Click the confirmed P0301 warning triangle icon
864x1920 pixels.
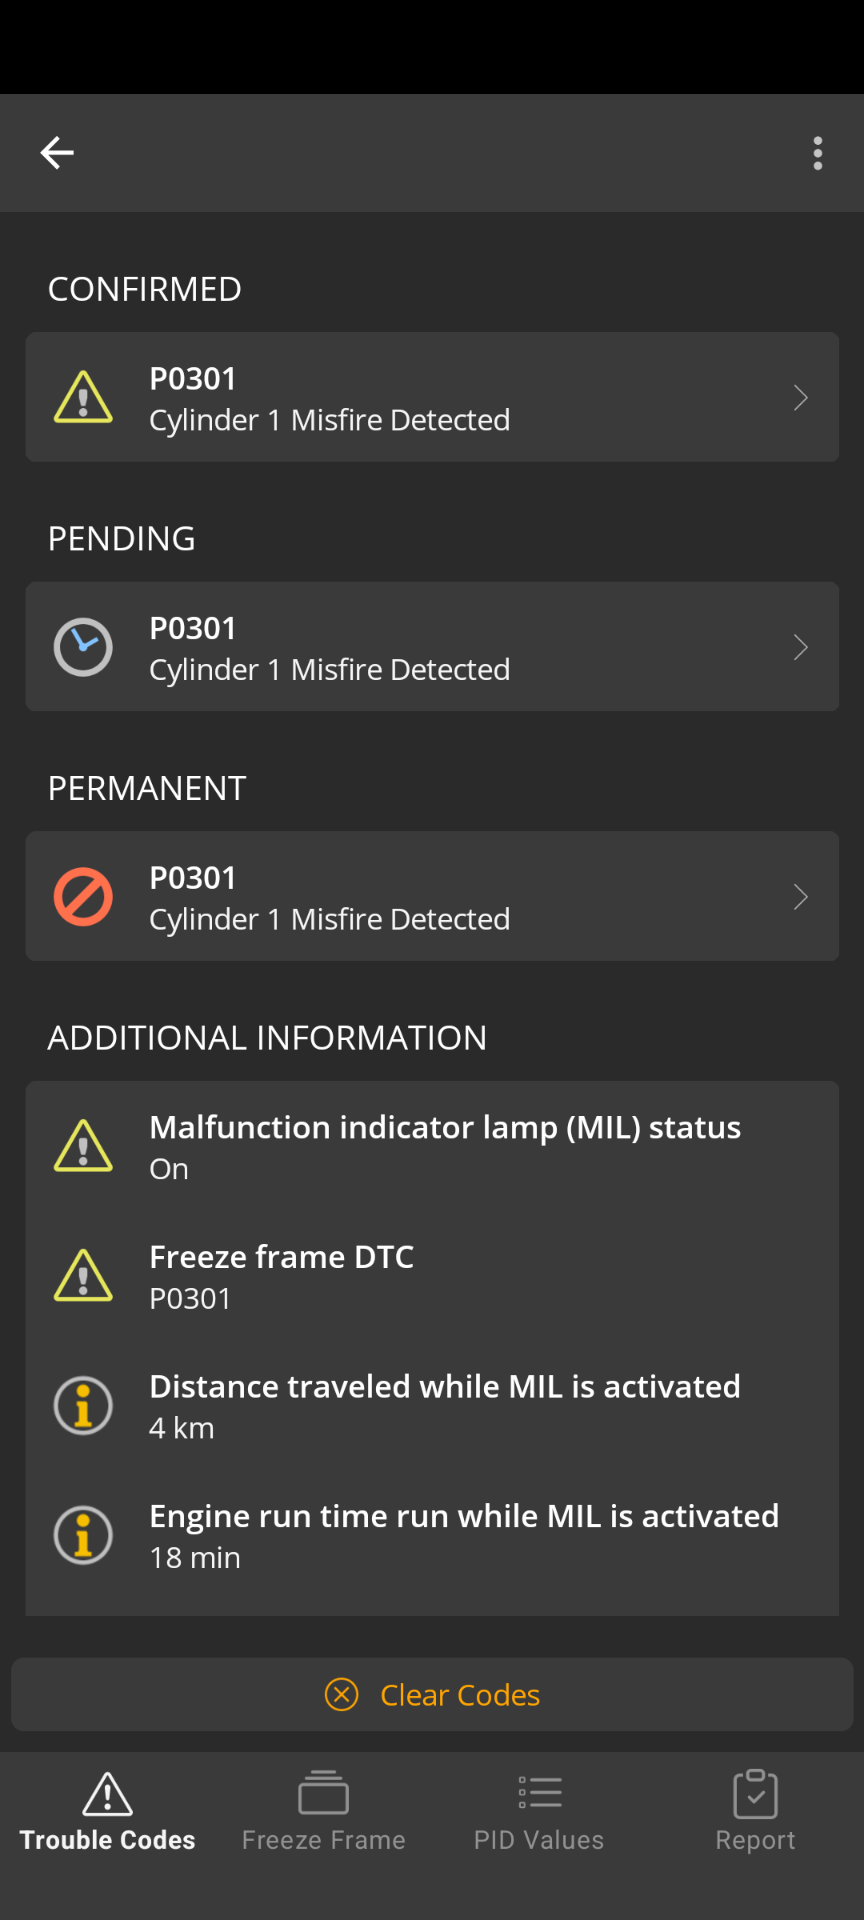(x=83, y=397)
